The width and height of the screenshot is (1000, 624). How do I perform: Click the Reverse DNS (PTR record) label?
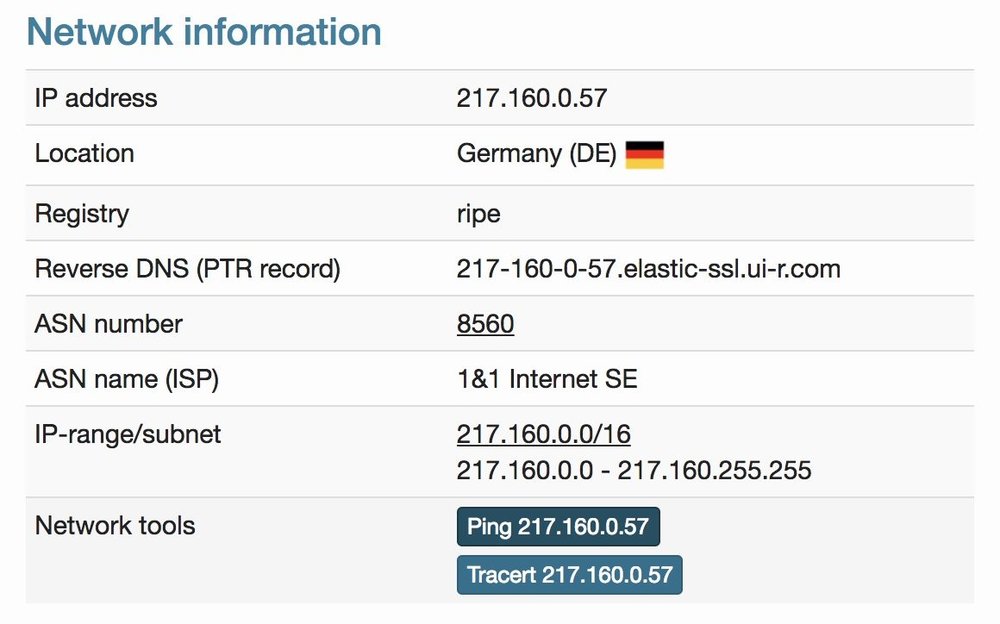click(x=187, y=269)
